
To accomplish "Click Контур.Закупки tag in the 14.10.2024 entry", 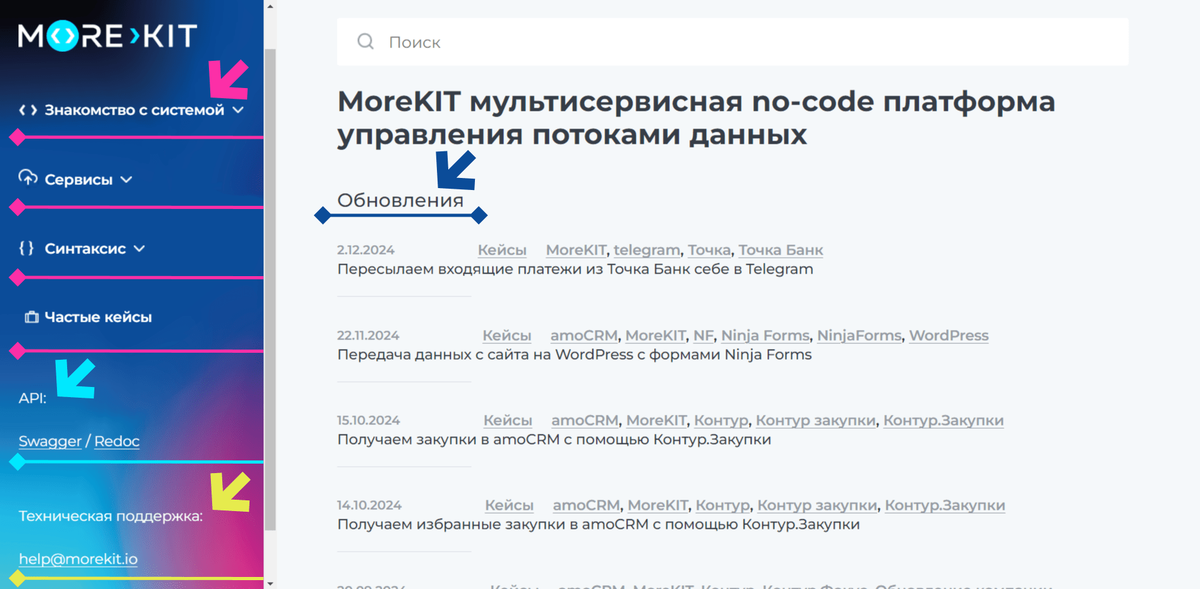I will pos(945,505).
